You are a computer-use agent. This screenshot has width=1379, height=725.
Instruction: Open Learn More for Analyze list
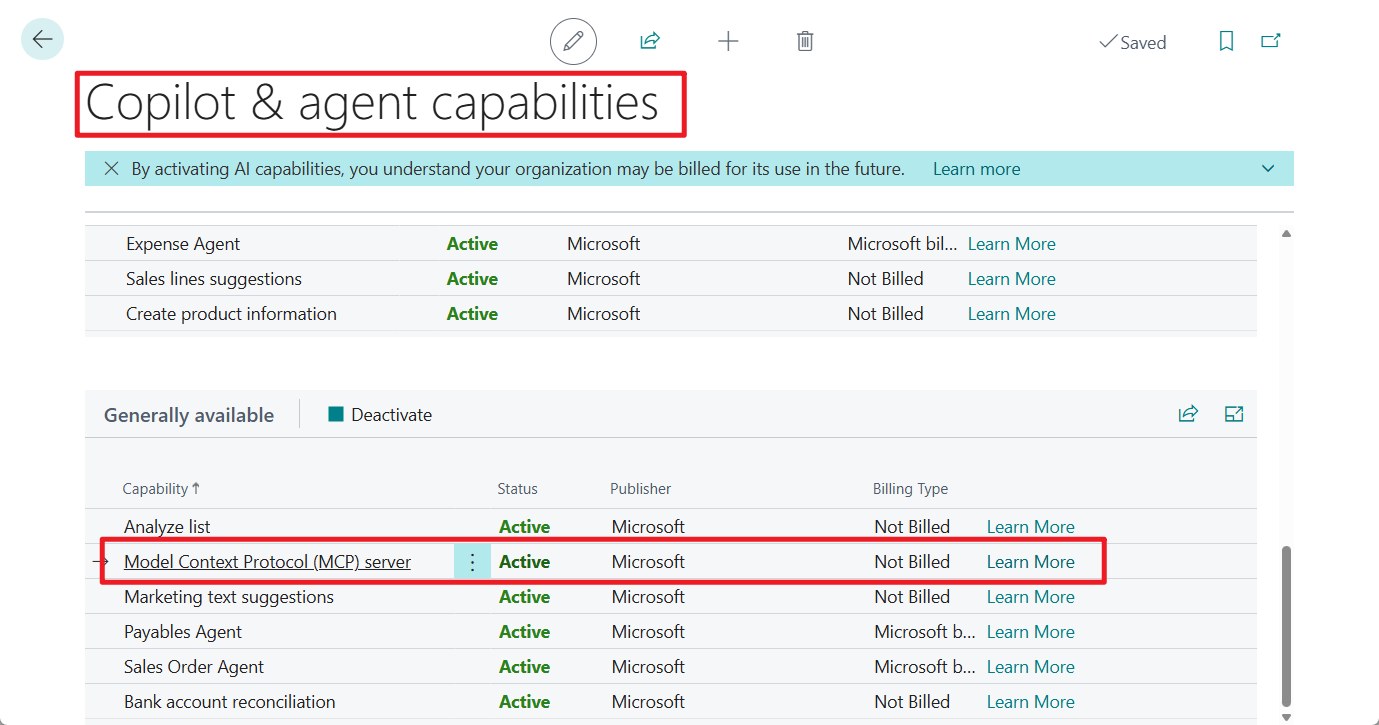(1030, 527)
